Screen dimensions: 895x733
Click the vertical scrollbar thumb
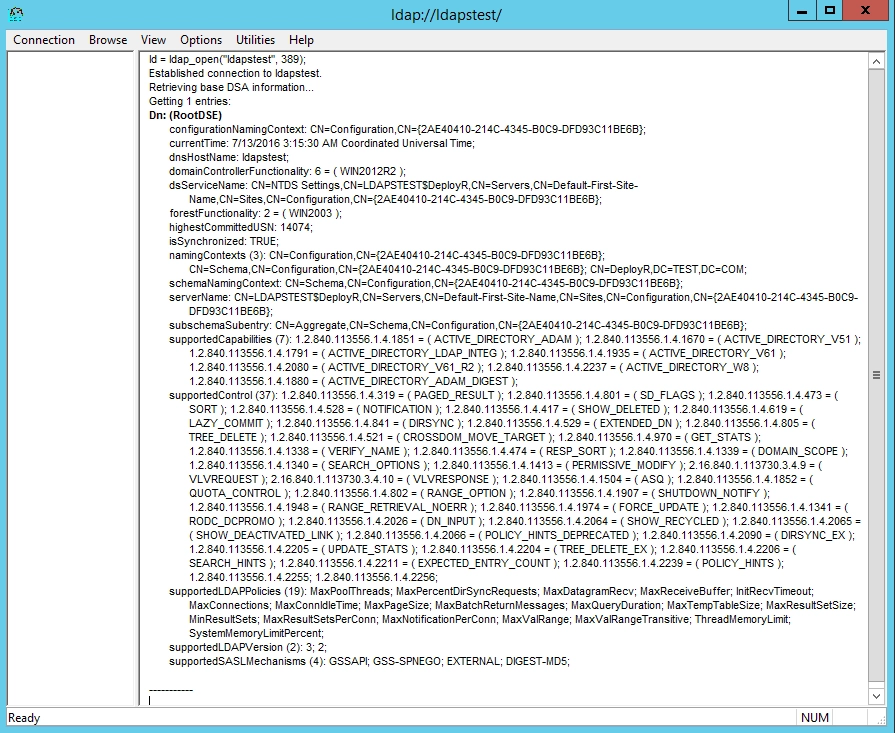(x=876, y=375)
